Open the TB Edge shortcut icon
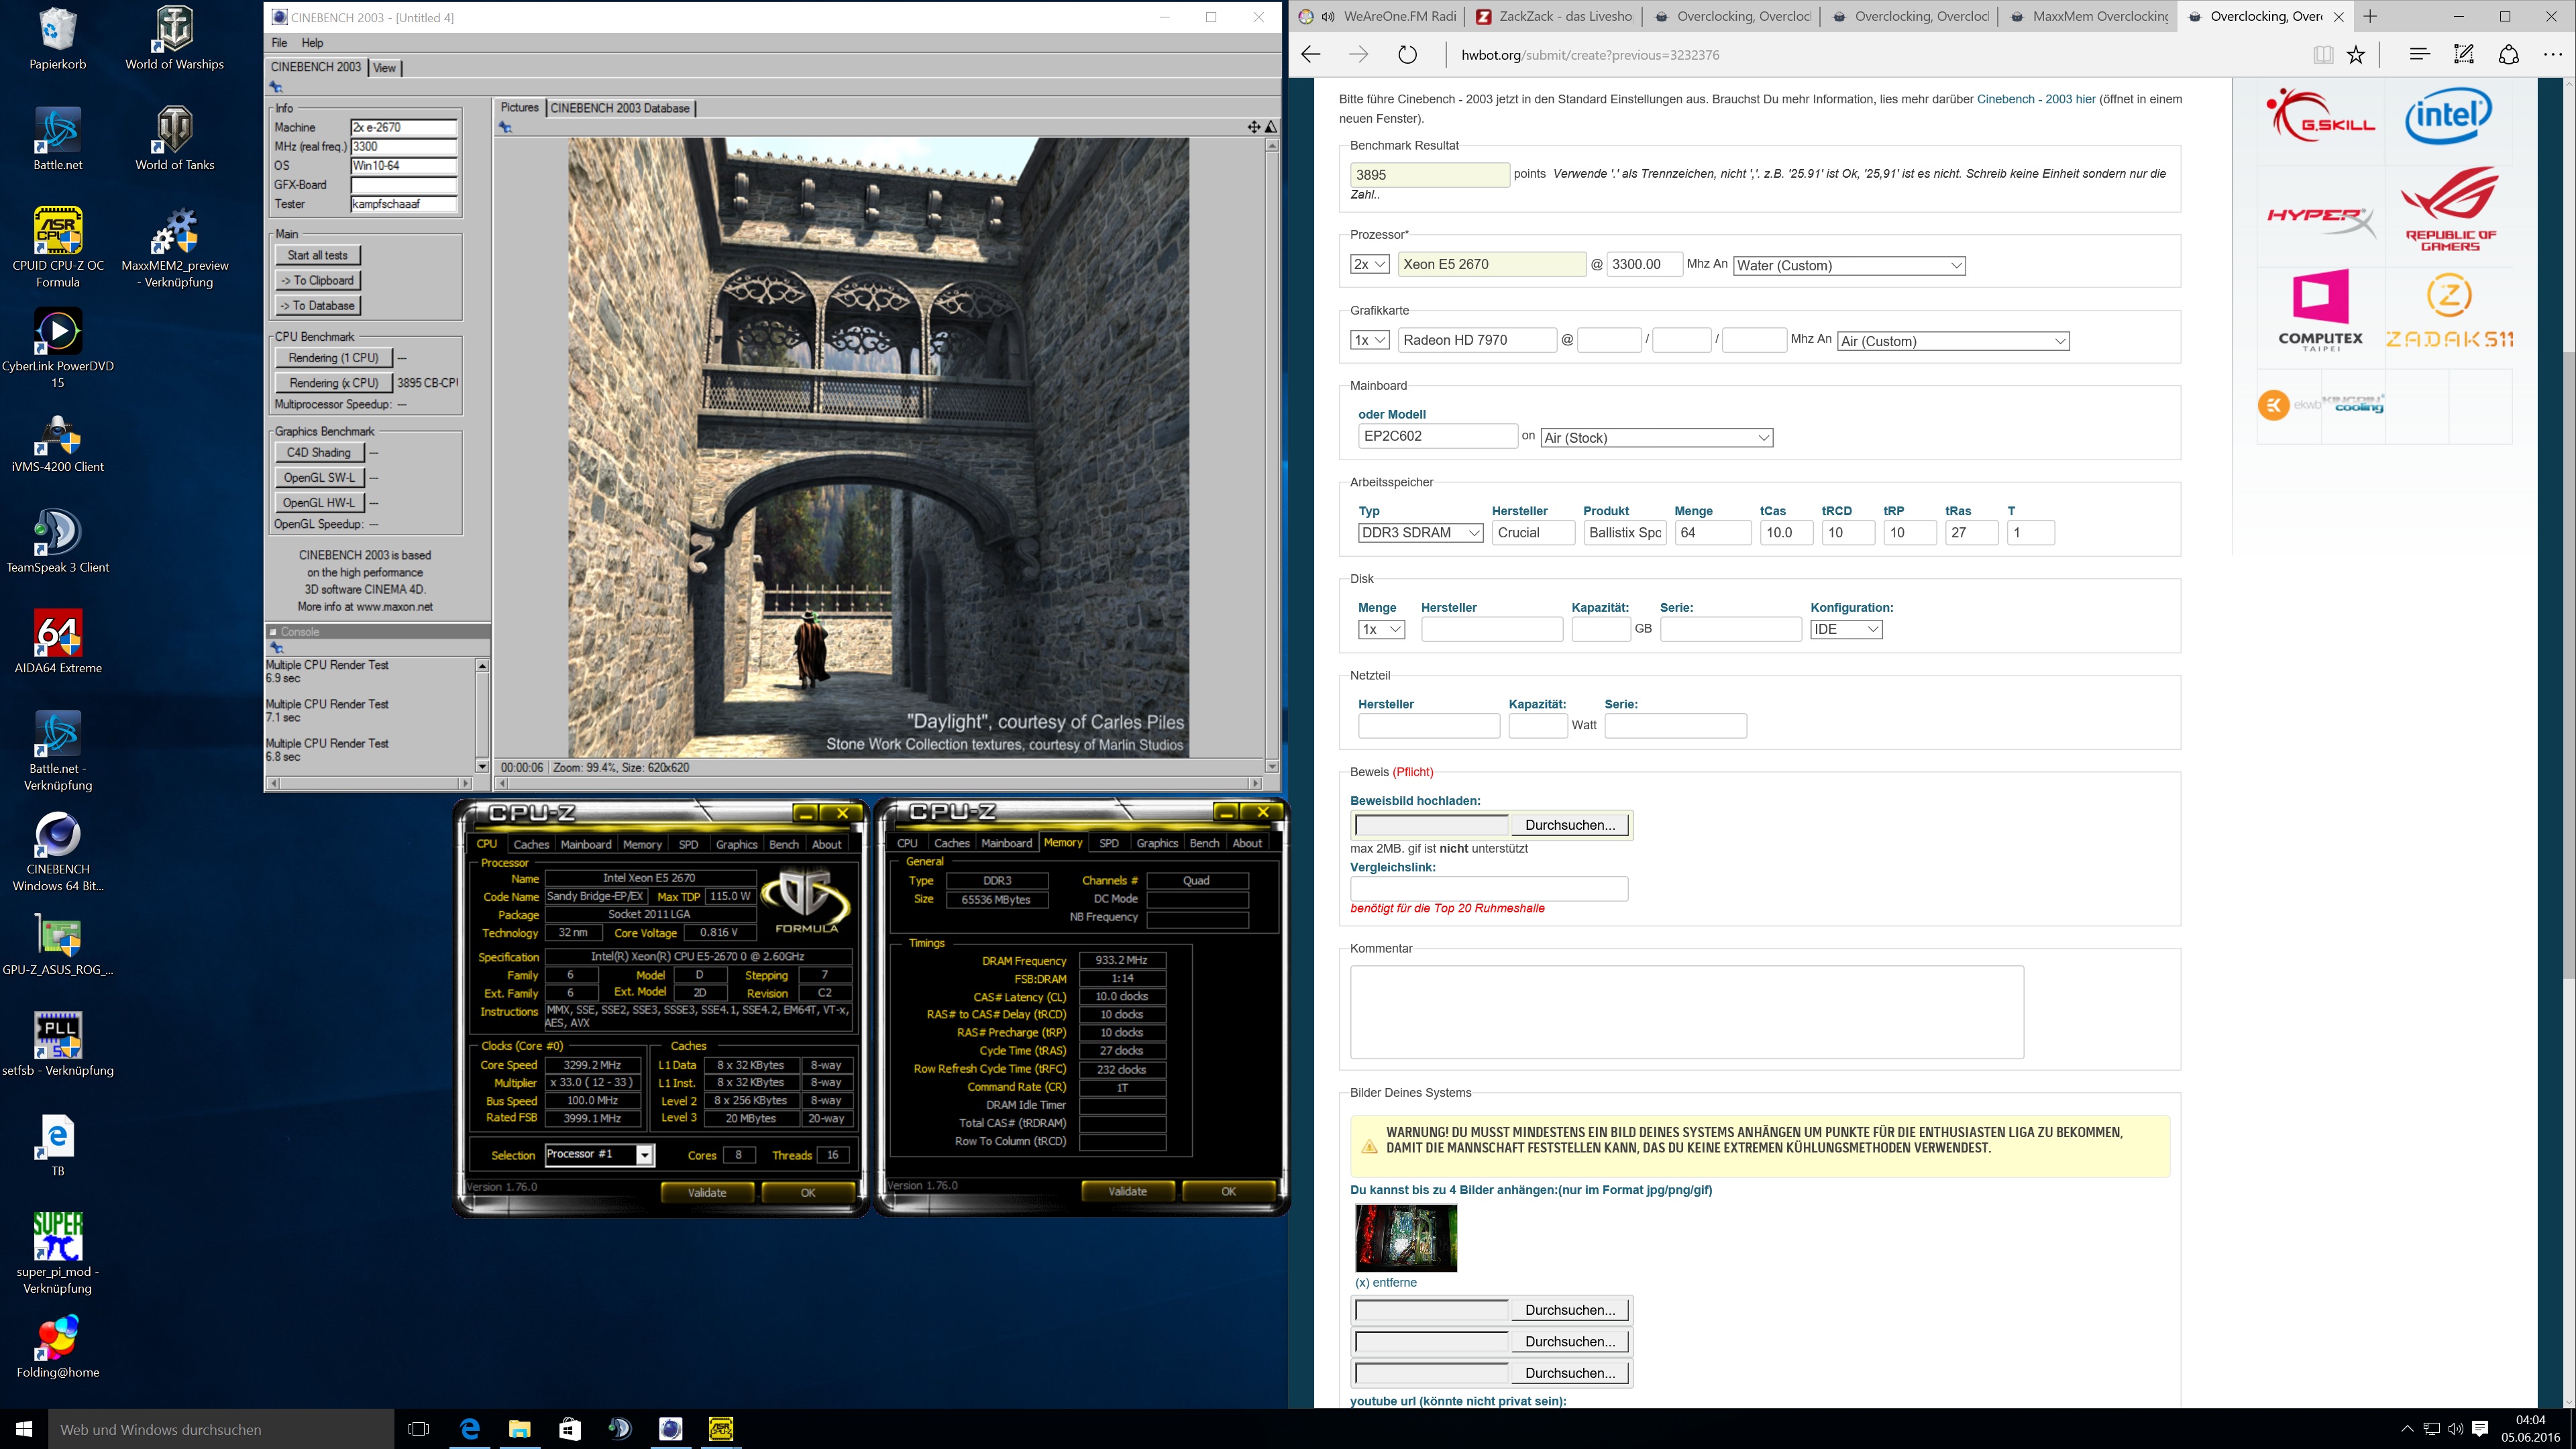 [58, 1145]
